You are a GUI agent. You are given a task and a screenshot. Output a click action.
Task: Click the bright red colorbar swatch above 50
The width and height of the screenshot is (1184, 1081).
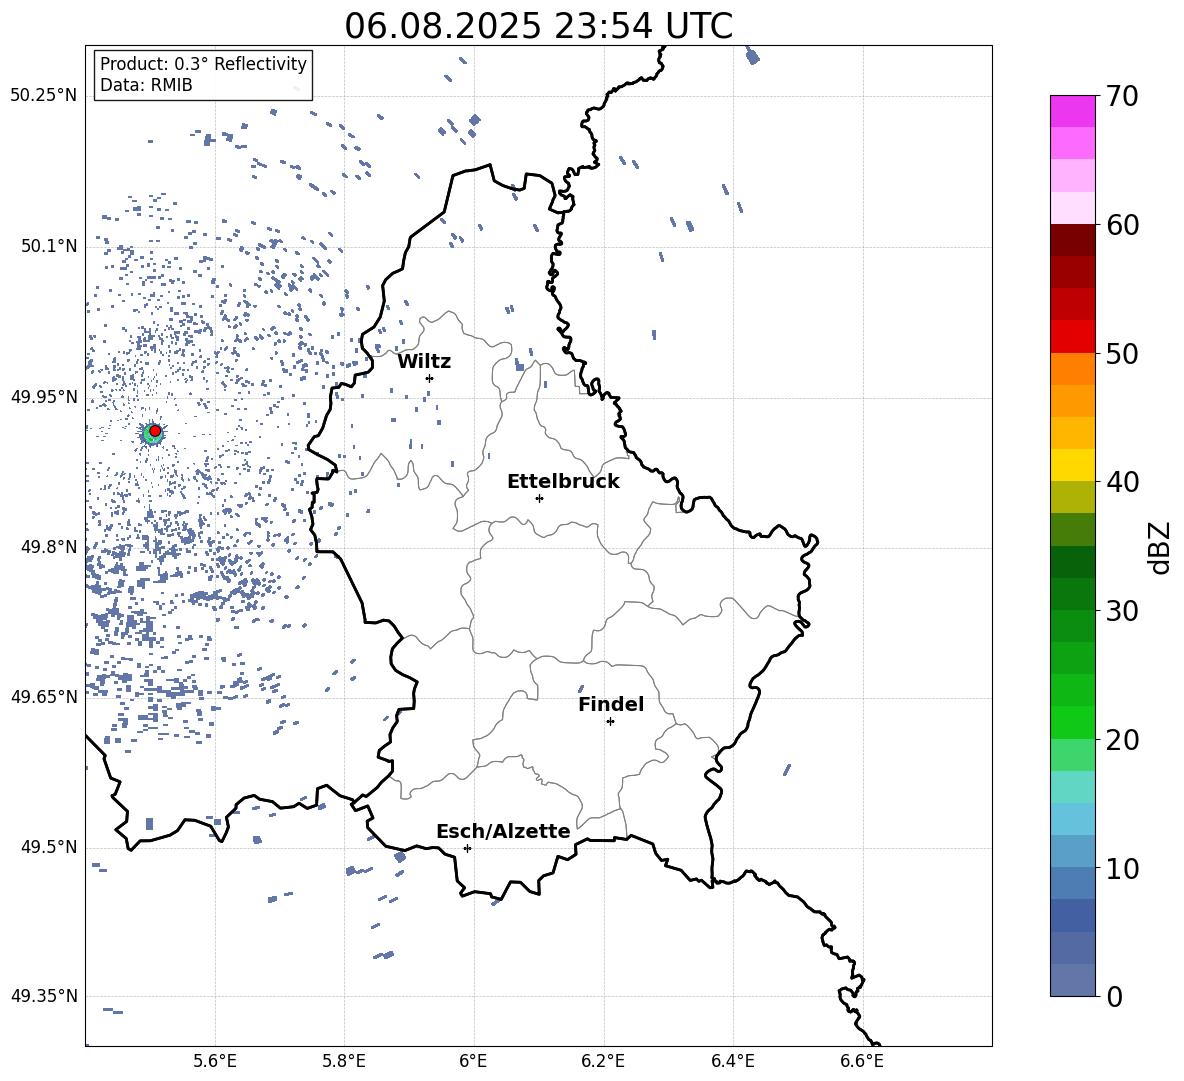1072,337
